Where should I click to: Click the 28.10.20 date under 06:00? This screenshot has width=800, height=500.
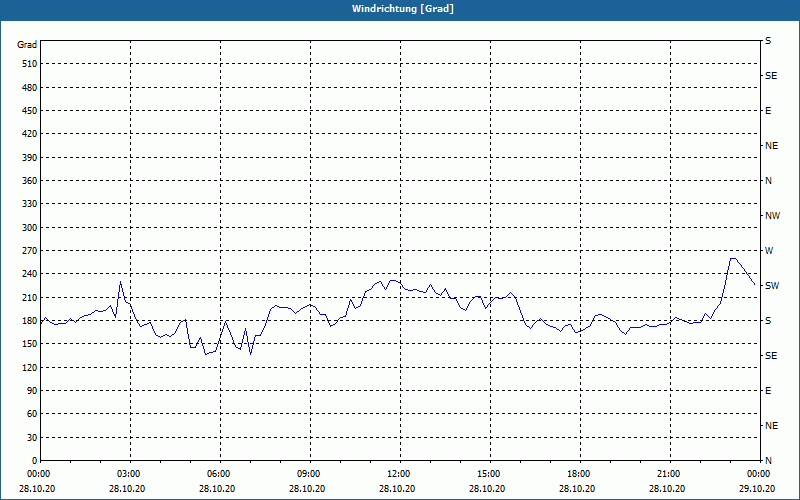click(217, 488)
